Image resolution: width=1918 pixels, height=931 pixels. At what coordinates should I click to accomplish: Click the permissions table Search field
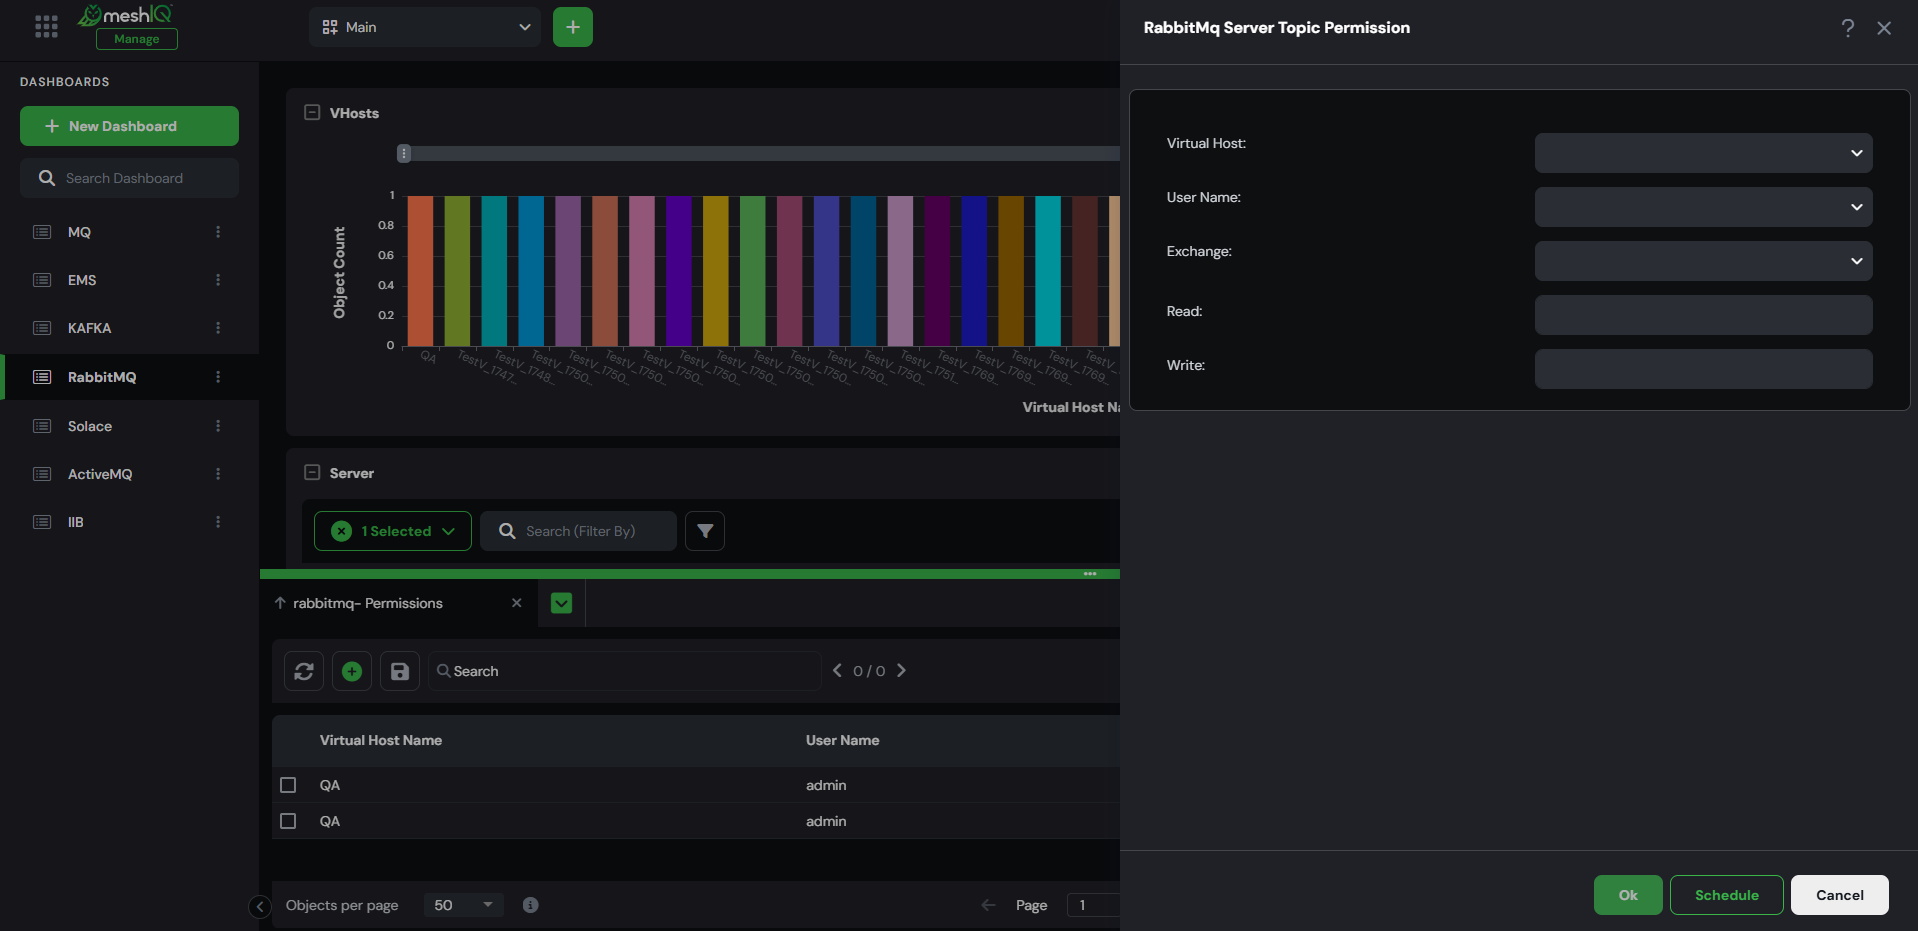coord(625,671)
